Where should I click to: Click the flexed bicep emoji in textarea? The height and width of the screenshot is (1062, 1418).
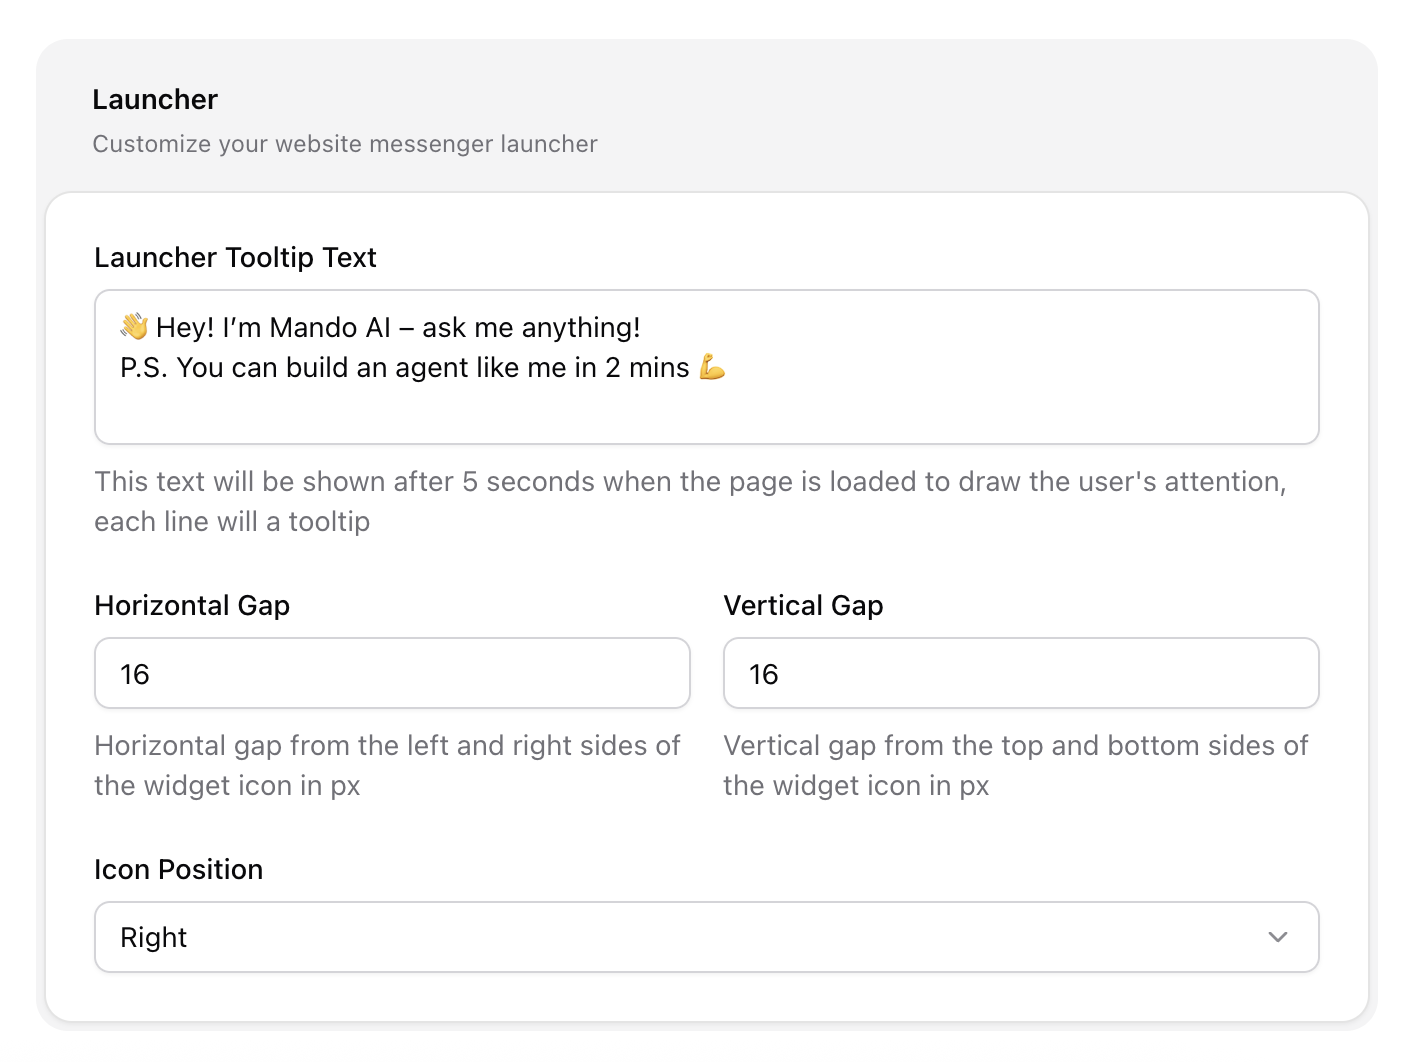coord(712,368)
